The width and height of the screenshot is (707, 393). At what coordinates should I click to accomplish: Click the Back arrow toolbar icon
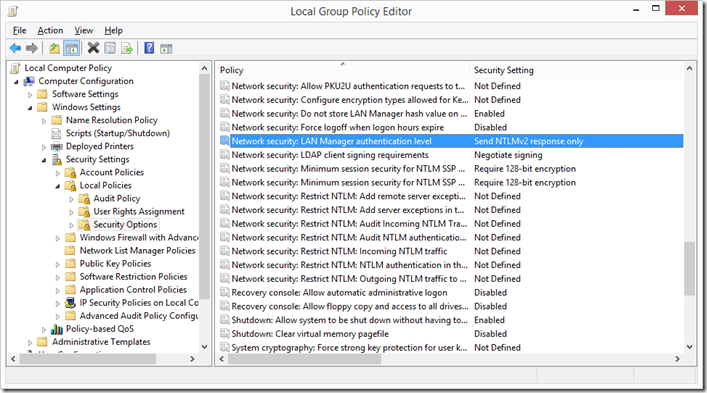(15, 48)
